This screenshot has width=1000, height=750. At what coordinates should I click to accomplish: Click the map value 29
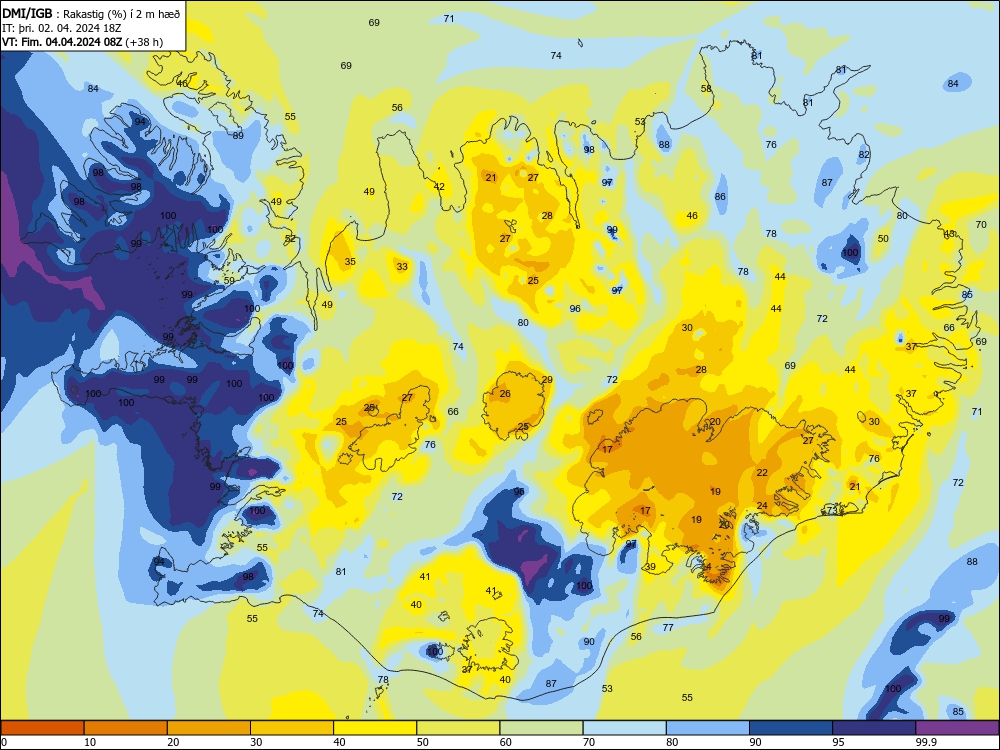[547, 379]
